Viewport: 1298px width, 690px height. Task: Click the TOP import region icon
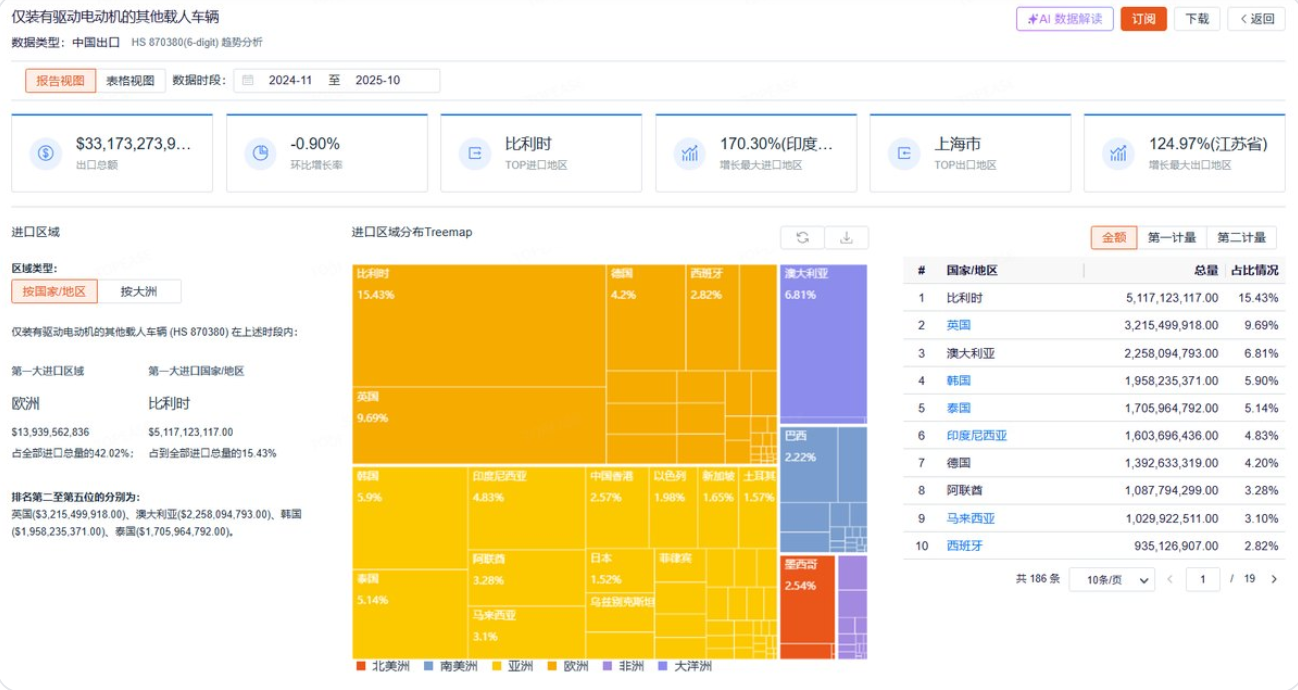475,153
